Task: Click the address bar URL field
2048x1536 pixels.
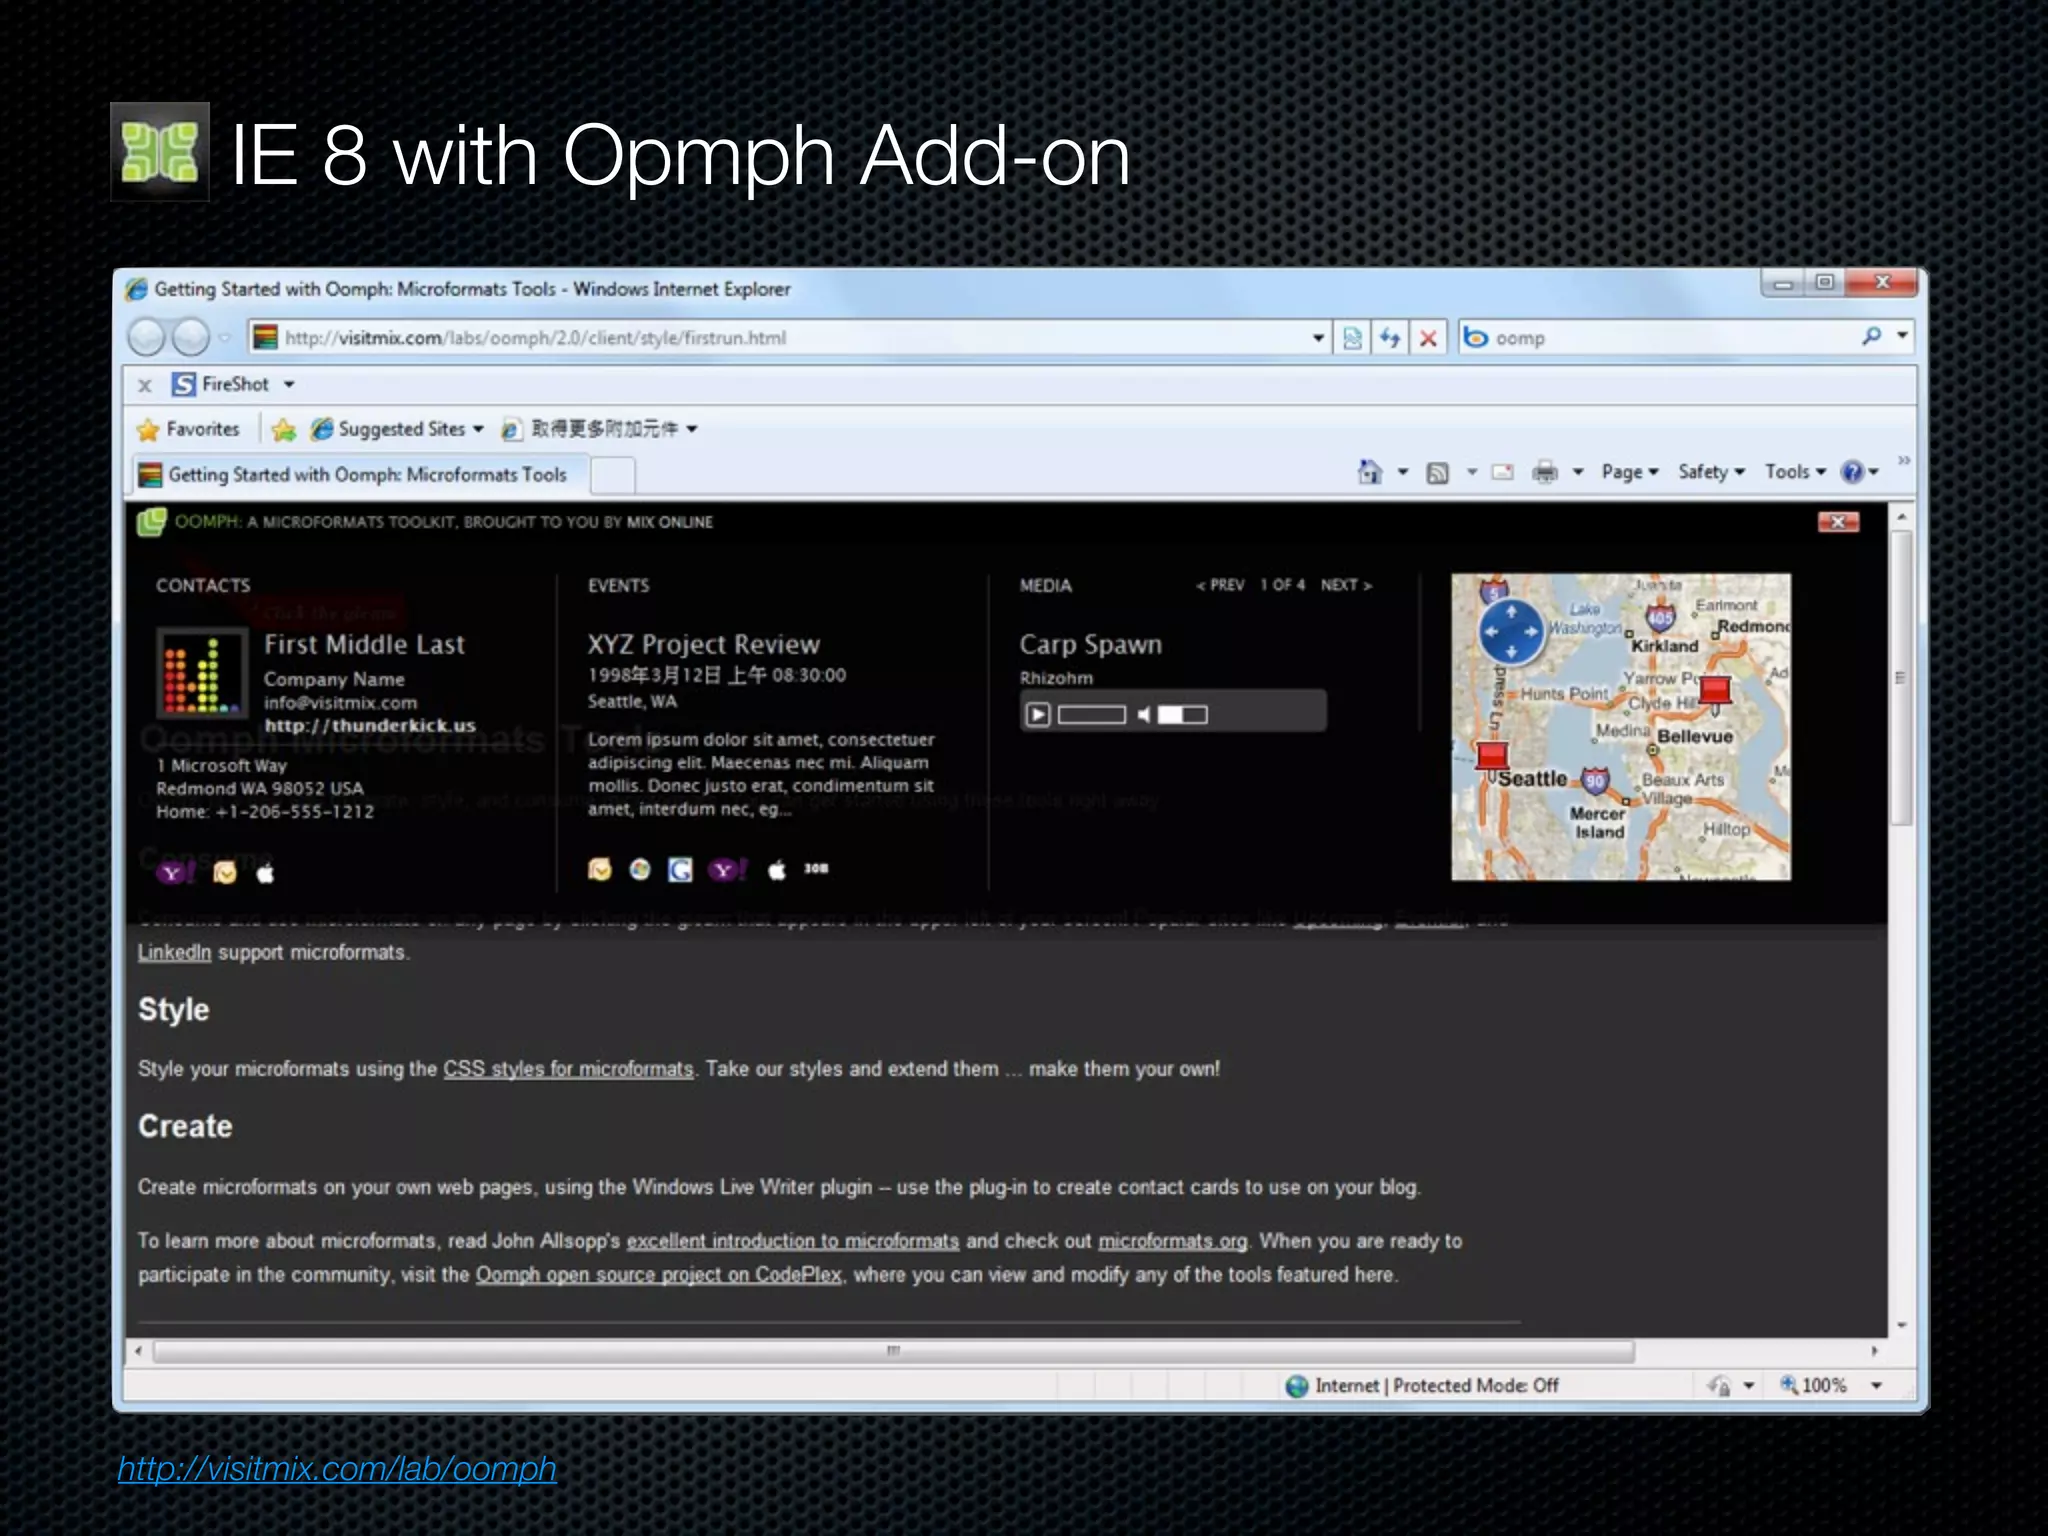Action: coord(780,338)
